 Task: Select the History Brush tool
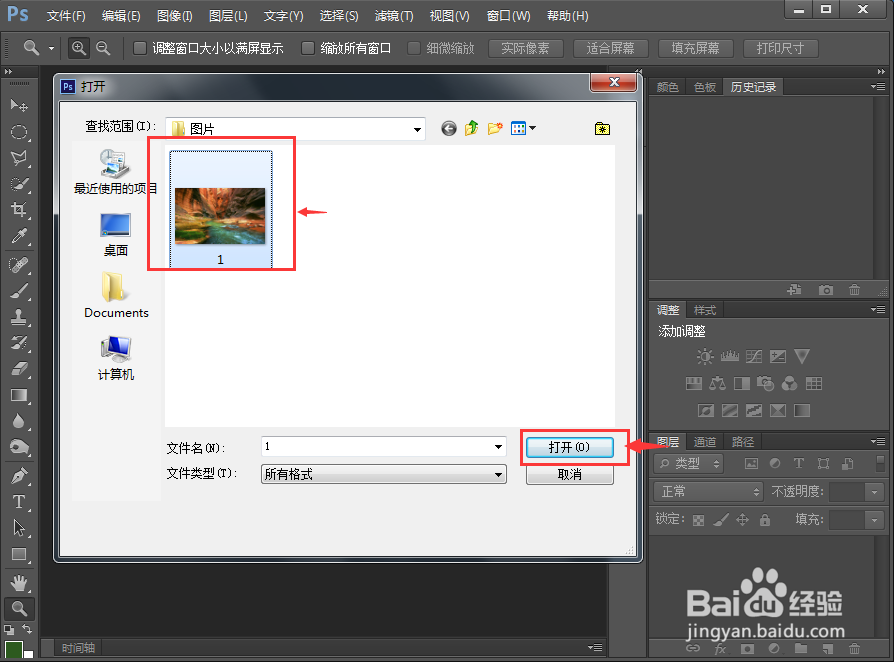(x=19, y=343)
